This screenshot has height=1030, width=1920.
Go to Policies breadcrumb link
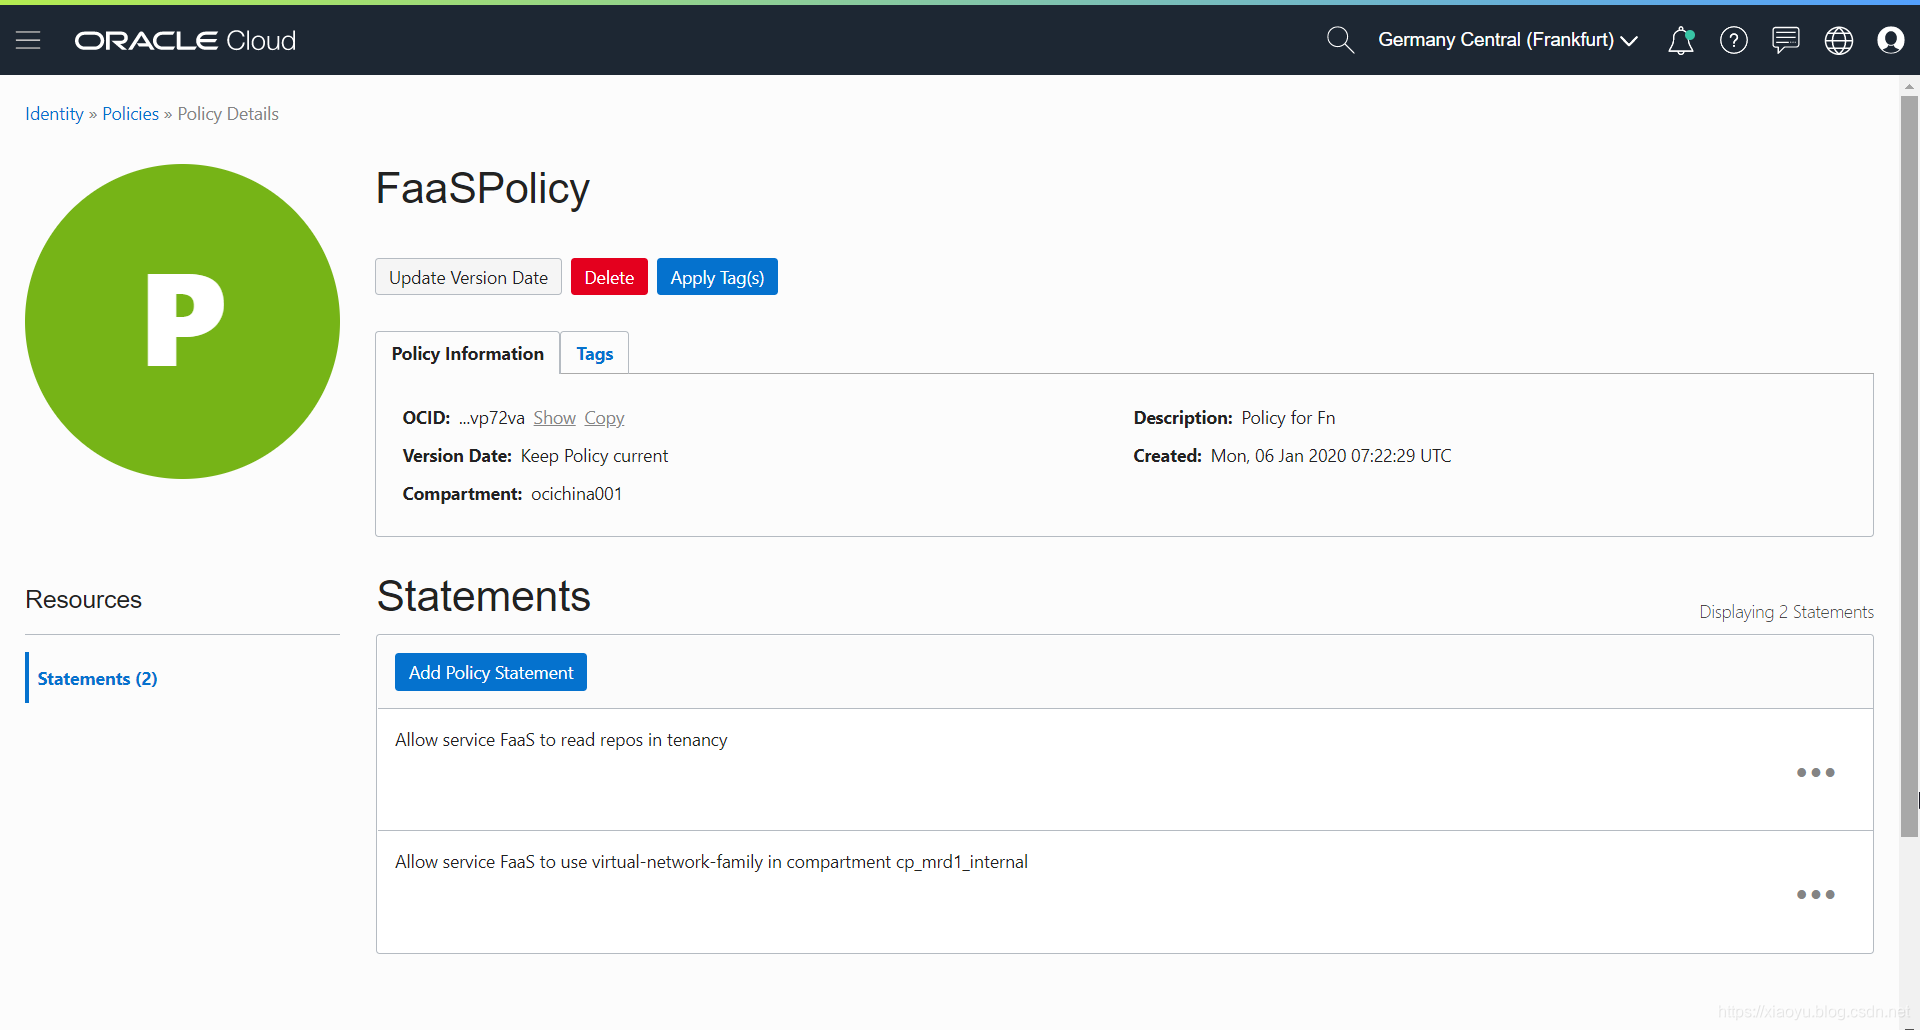click(x=130, y=114)
